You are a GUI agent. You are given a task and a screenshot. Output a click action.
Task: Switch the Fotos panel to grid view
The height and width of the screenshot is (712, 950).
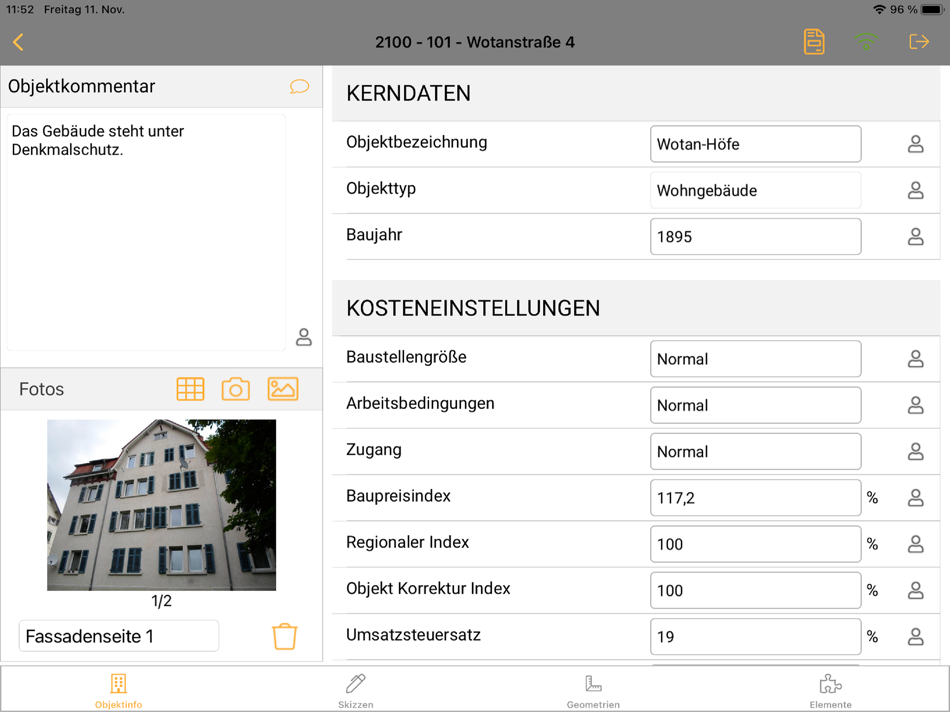point(190,389)
